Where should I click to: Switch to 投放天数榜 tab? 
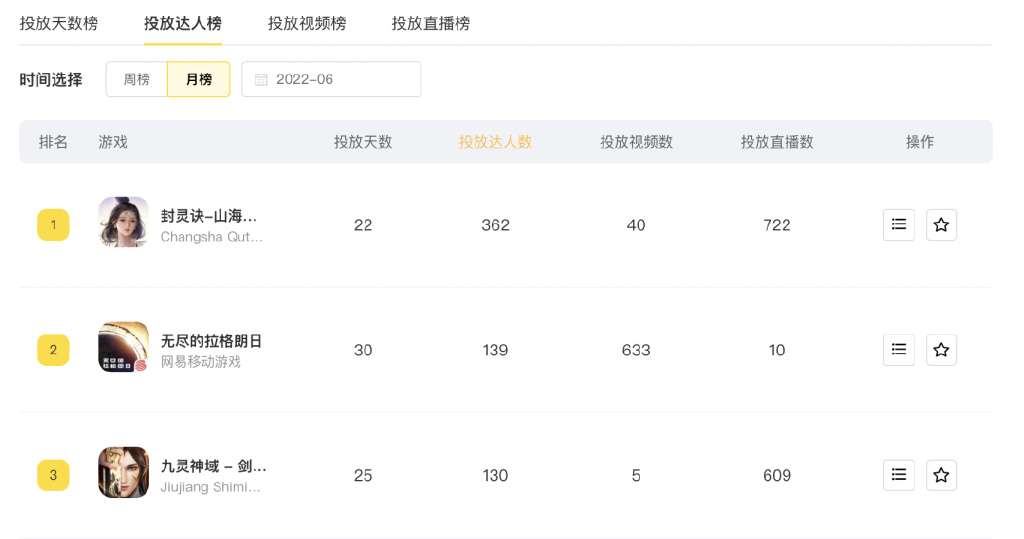(x=59, y=23)
